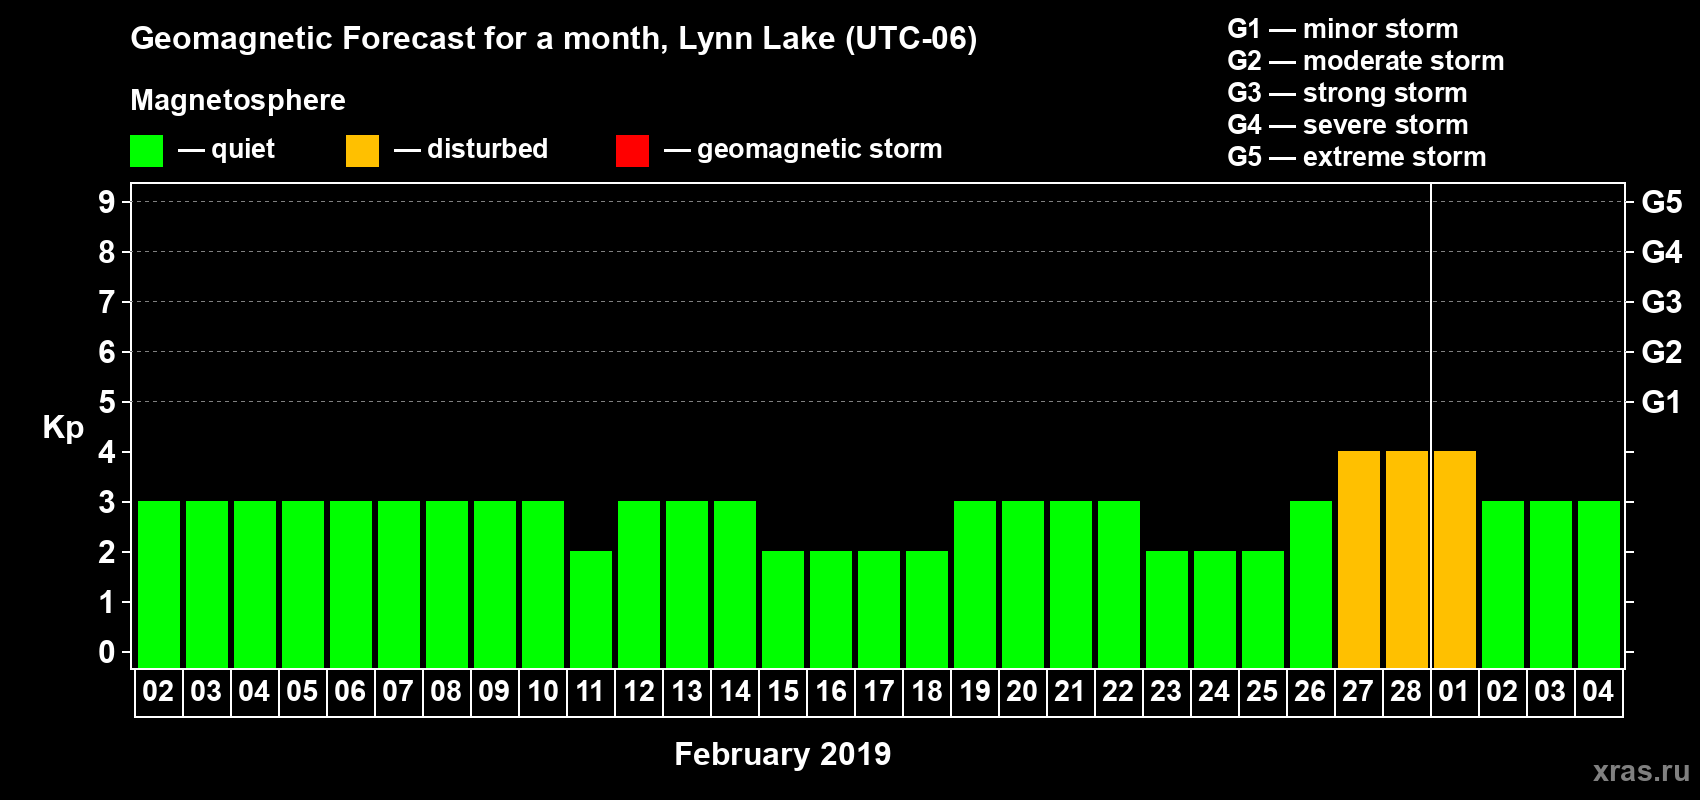Click the green quiet legend swatch
The image size is (1700, 800).
(146, 151)
